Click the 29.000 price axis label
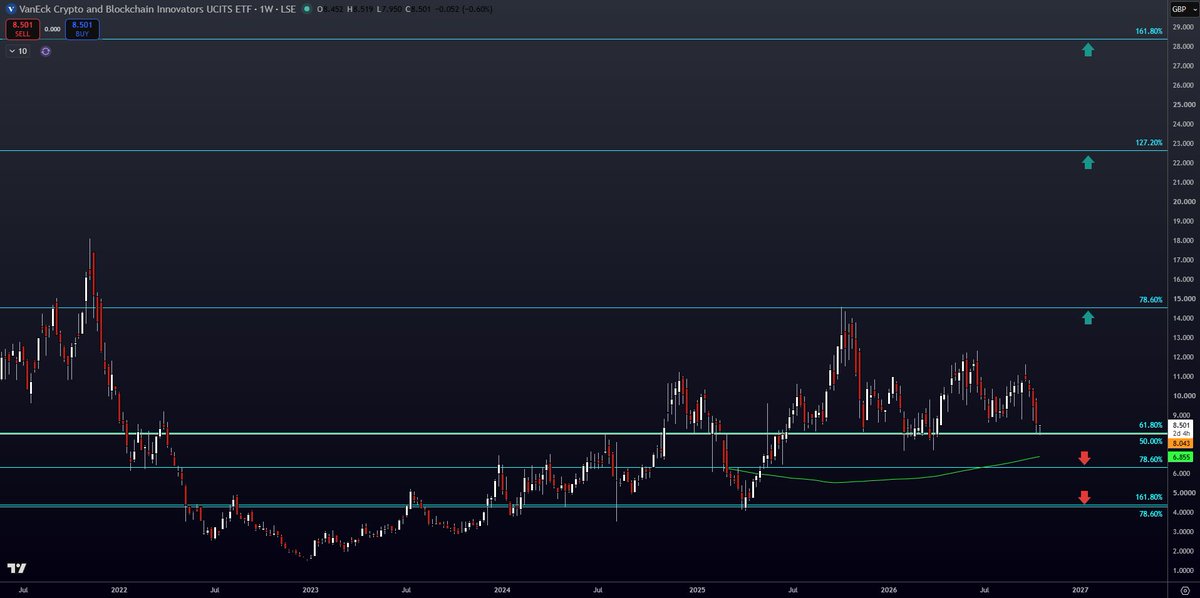This screenshot has width=1200, height=598. [1181, 27]
